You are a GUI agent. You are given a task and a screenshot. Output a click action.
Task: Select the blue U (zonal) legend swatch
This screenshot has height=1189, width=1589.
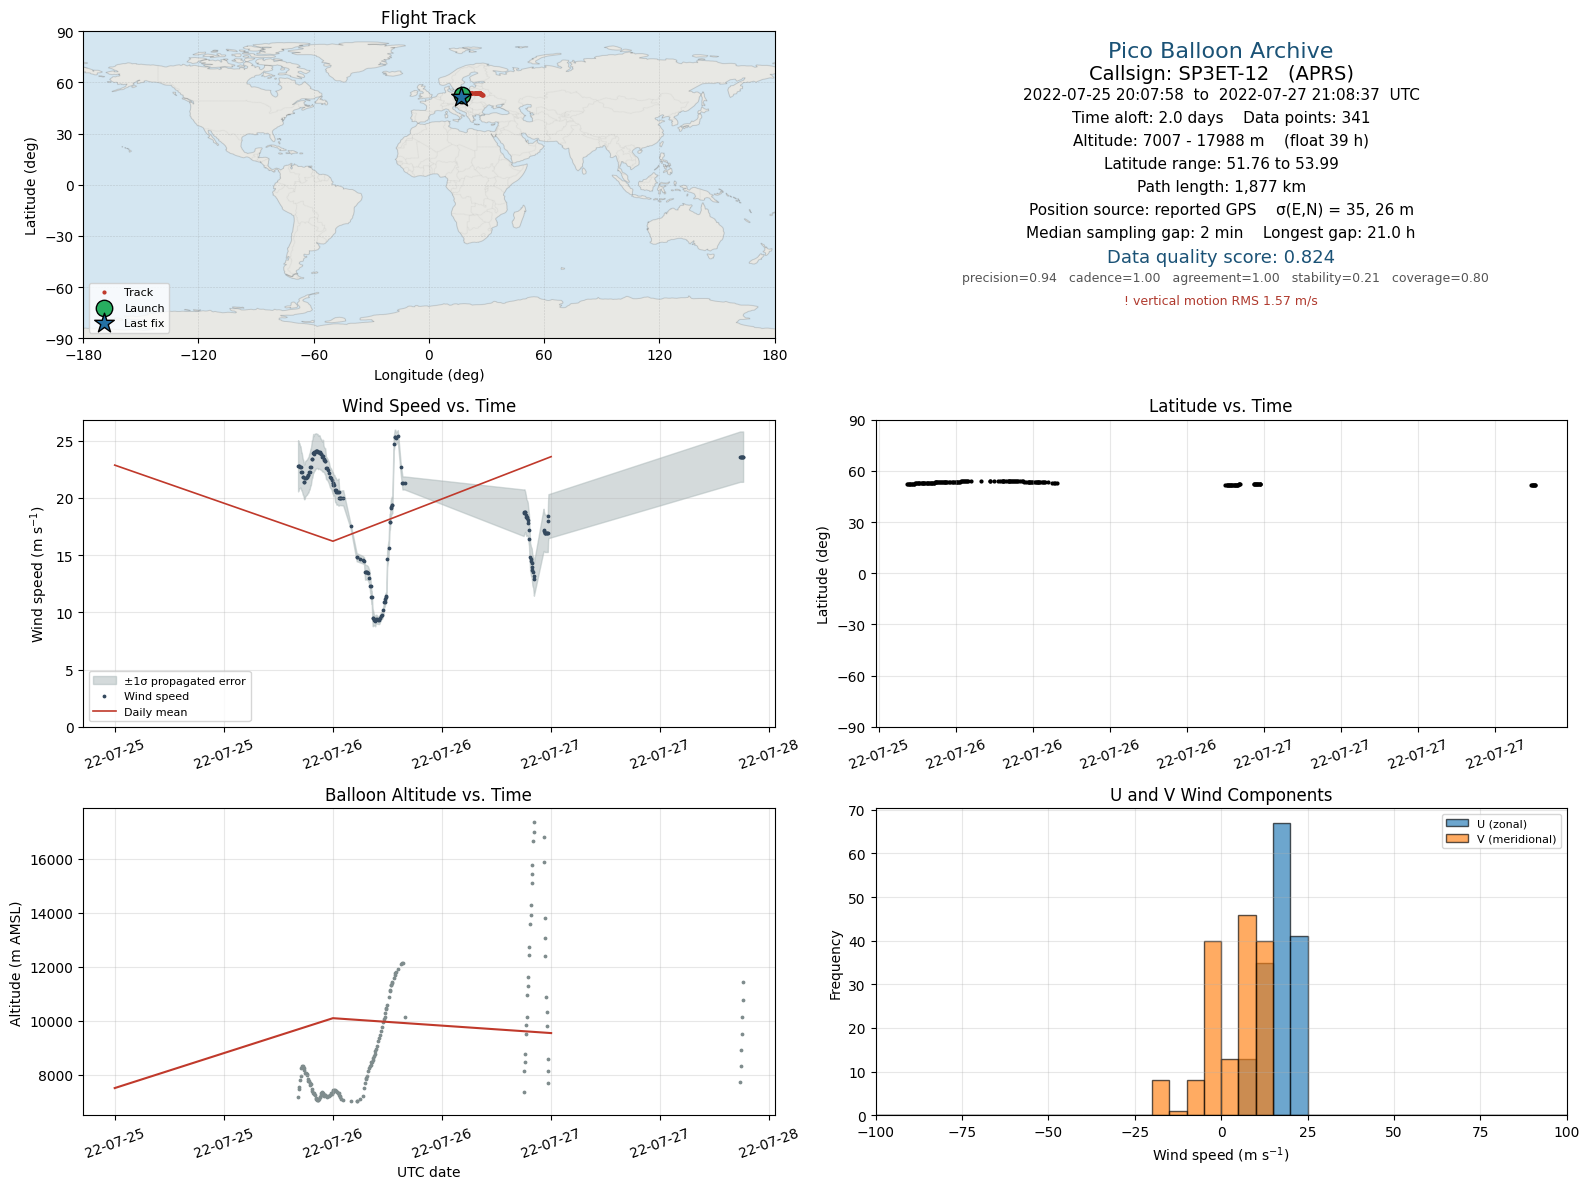[x=1456, y=824]
